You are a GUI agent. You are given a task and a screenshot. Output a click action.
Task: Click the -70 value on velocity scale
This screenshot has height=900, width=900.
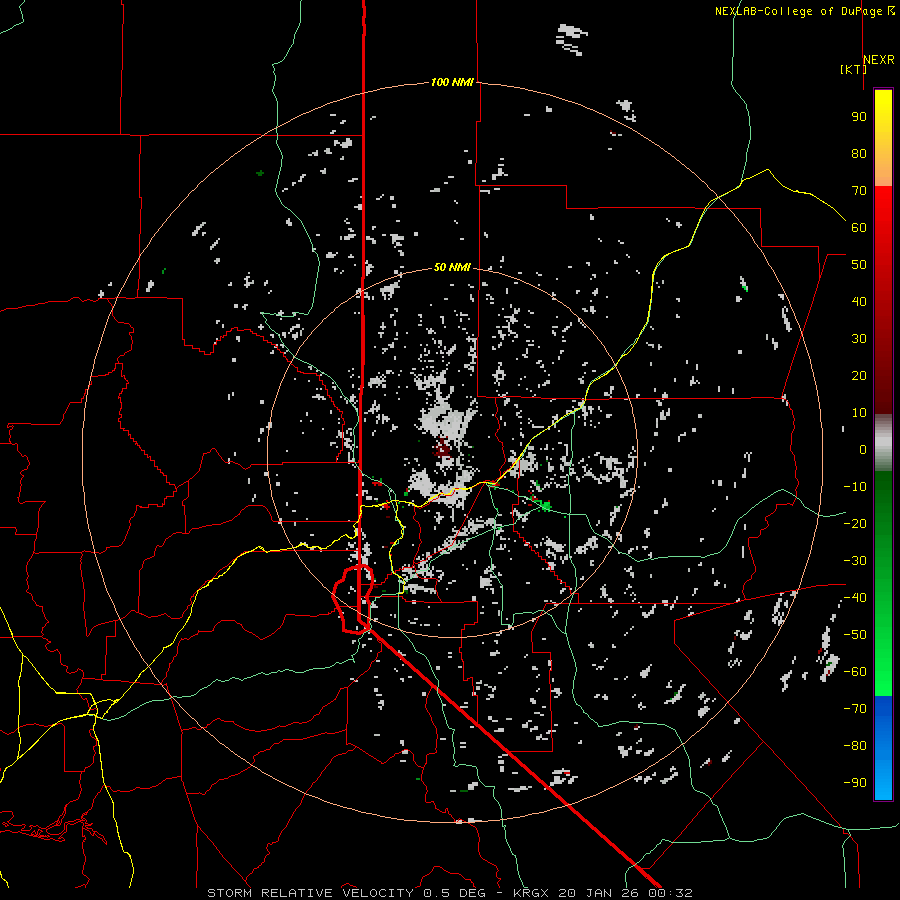[855, 709]
